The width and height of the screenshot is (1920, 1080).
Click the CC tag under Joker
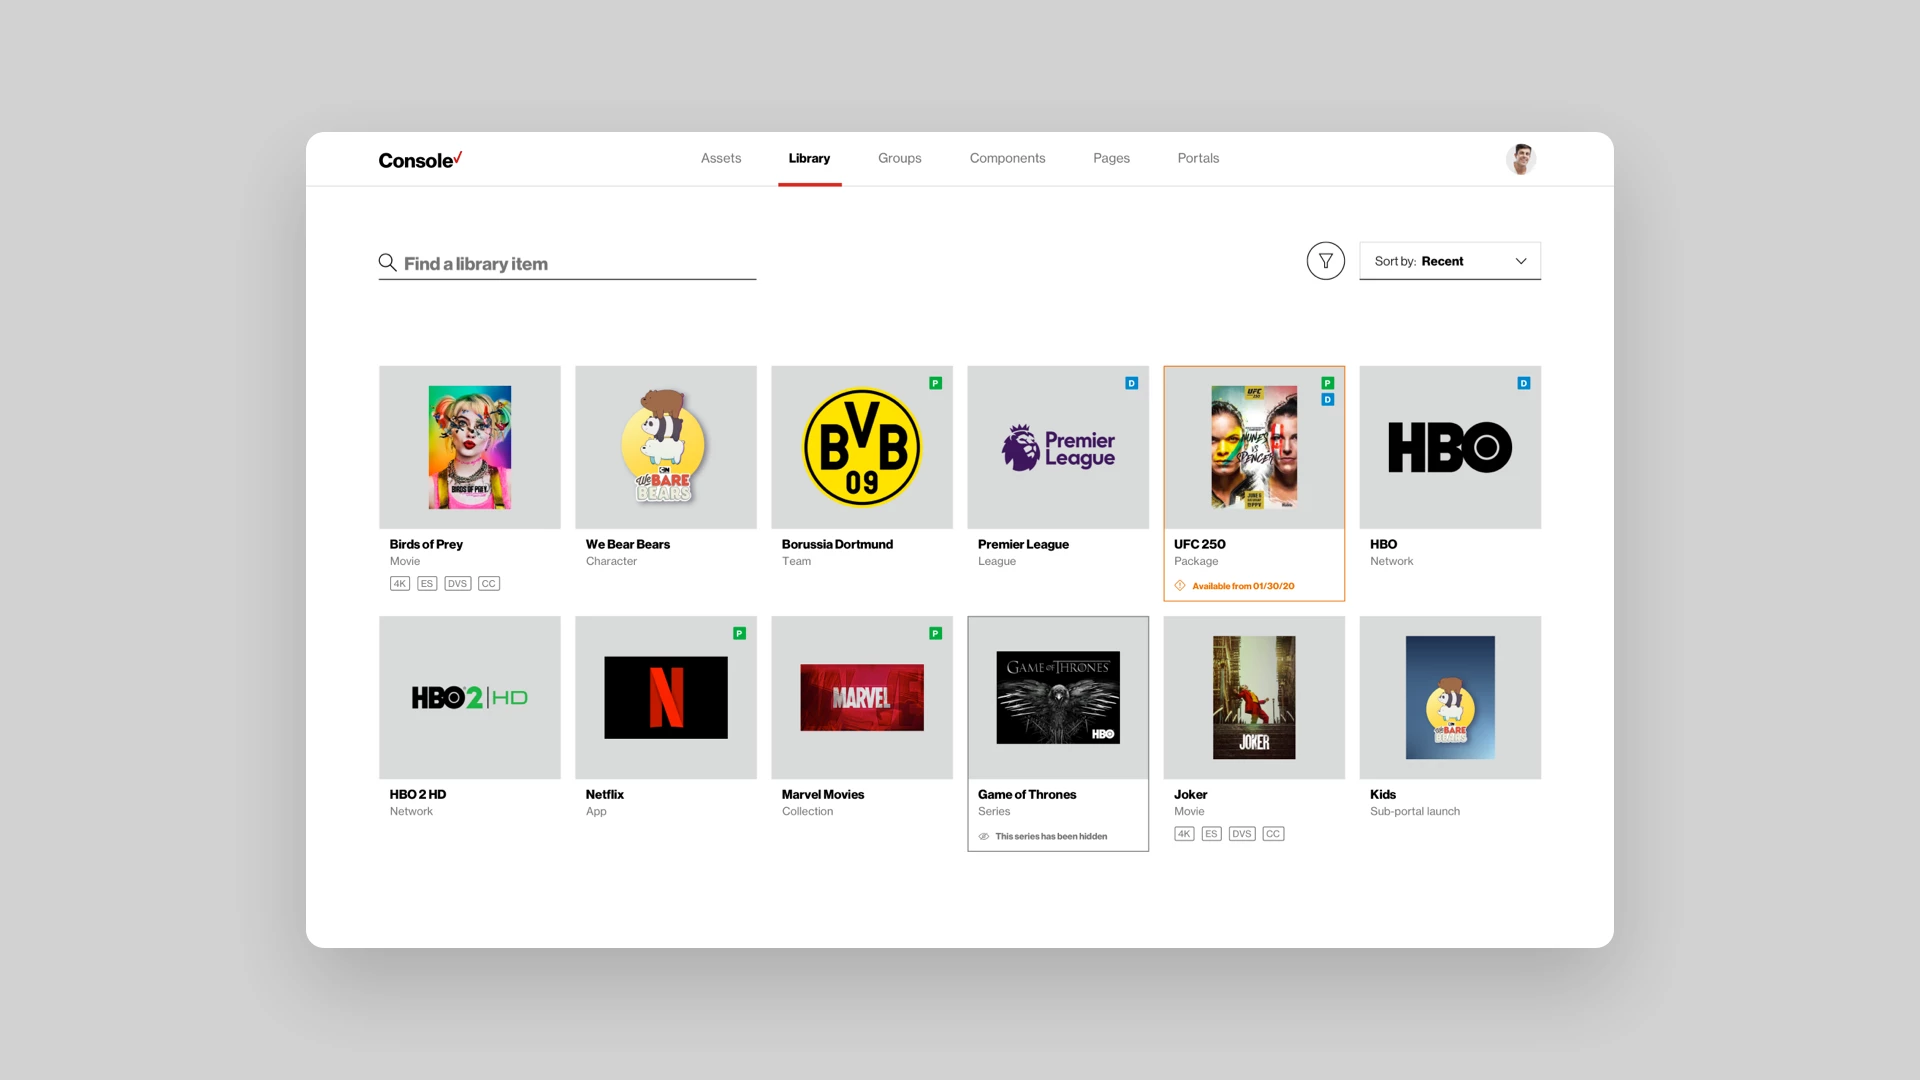click(1273, 833)
